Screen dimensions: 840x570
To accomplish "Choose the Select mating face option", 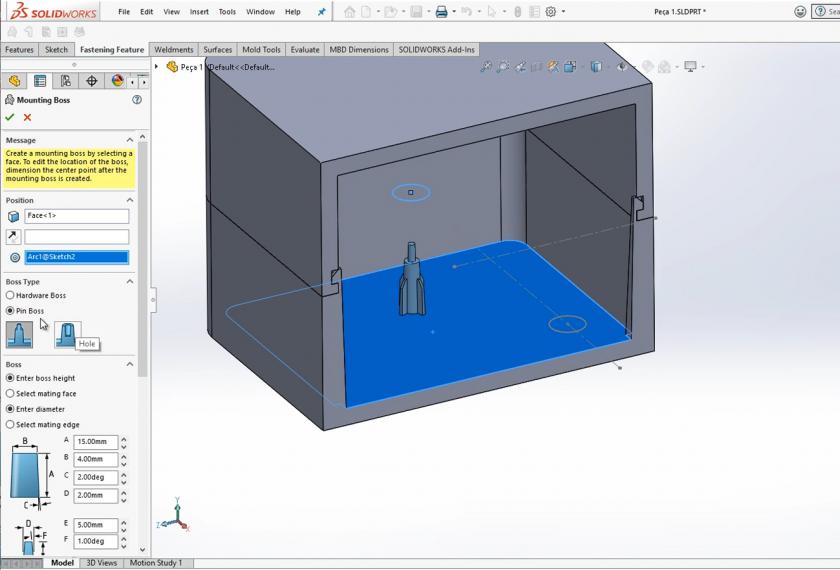I will point(10,394).
